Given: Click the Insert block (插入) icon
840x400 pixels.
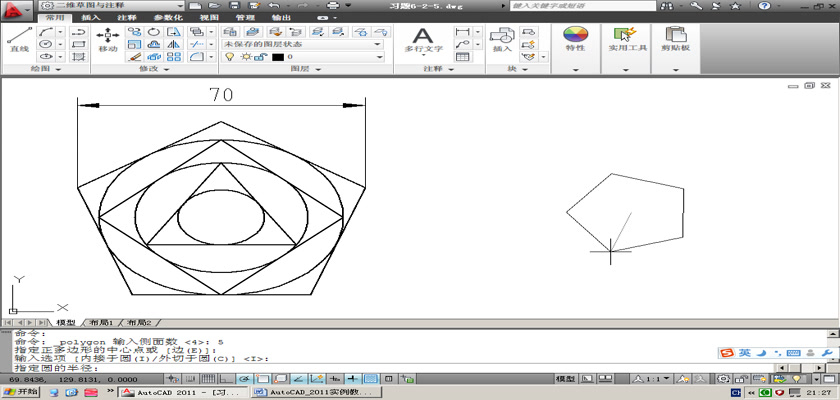Looking at the screenshot, I should [x=501, y=40].
